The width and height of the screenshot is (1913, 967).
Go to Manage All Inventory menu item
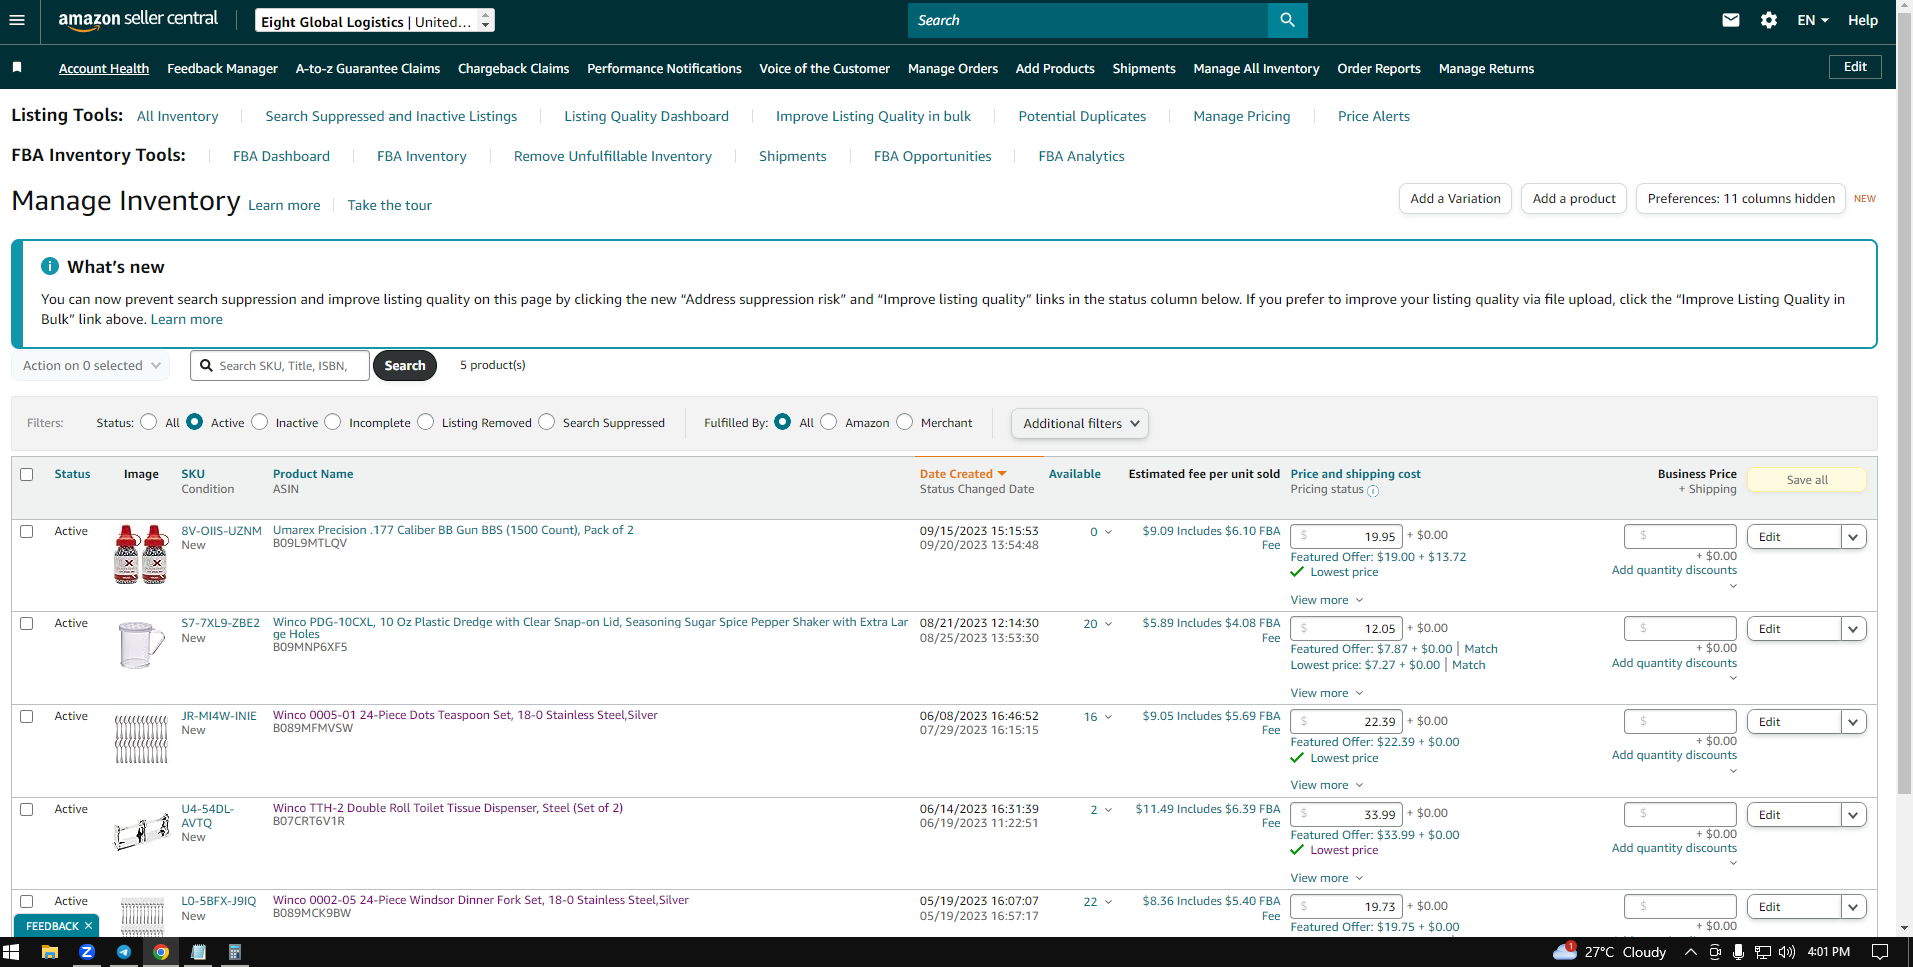pyautogui.click(x=1256, y=68)
